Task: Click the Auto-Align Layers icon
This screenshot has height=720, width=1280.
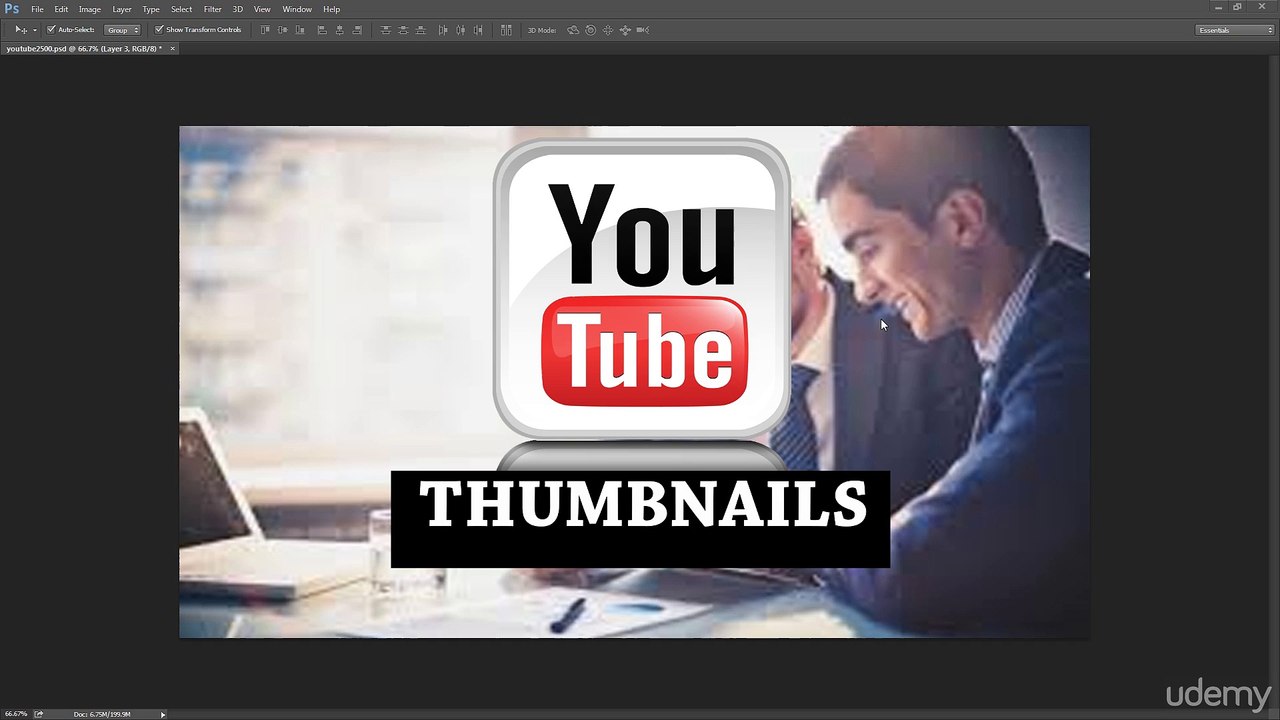Action: point(506,30)
